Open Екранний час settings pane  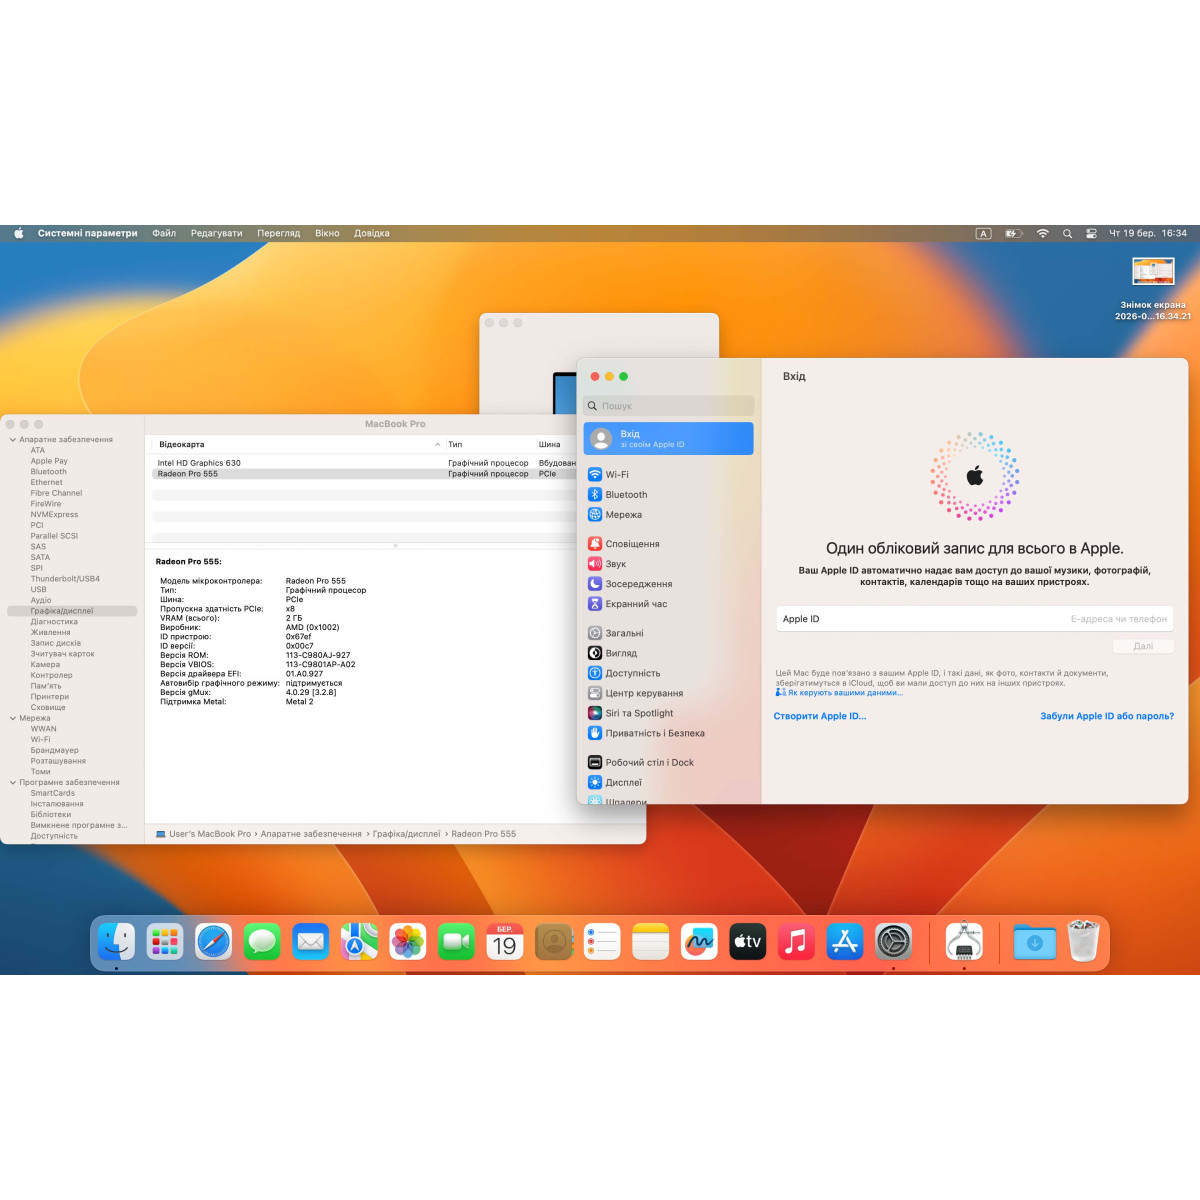click(x=668, y=604)
